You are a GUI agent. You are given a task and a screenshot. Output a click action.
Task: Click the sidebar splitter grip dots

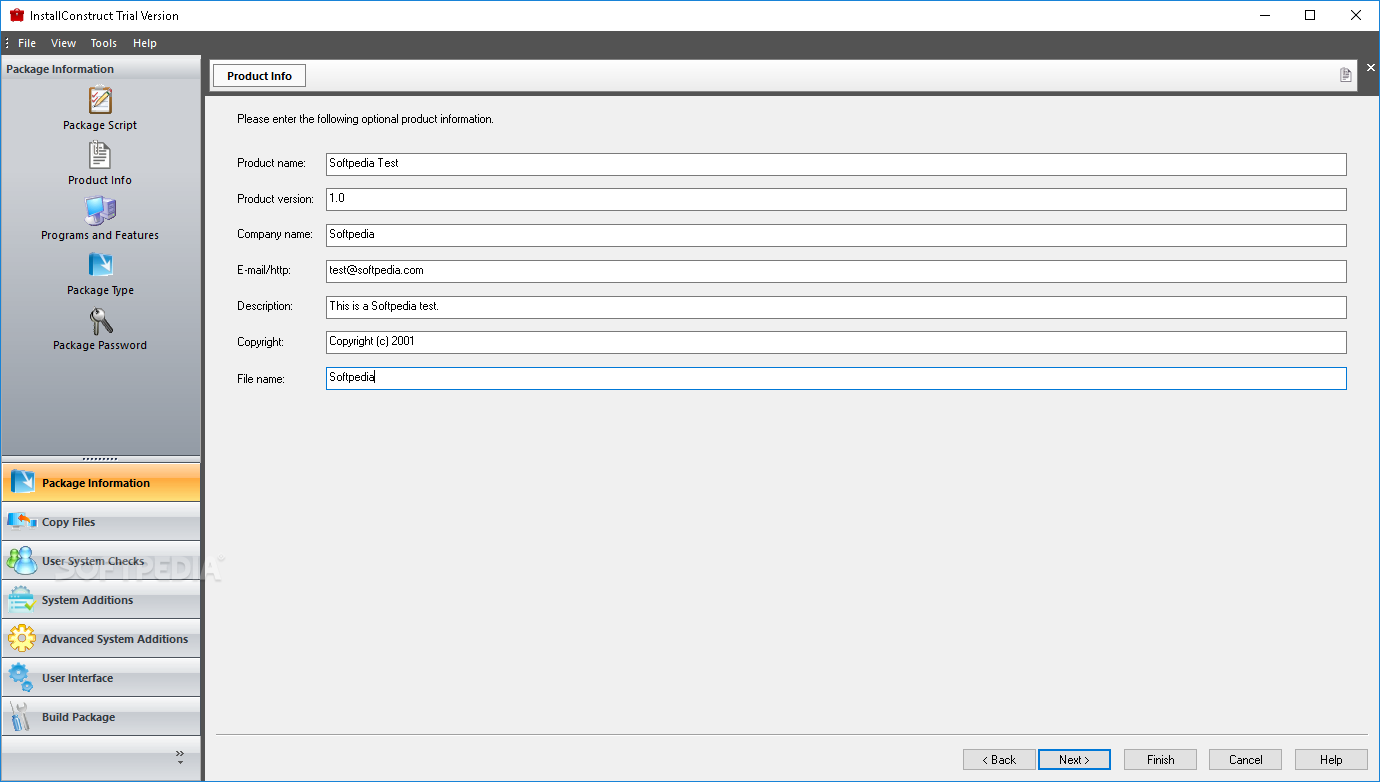[x=100, y=459]
